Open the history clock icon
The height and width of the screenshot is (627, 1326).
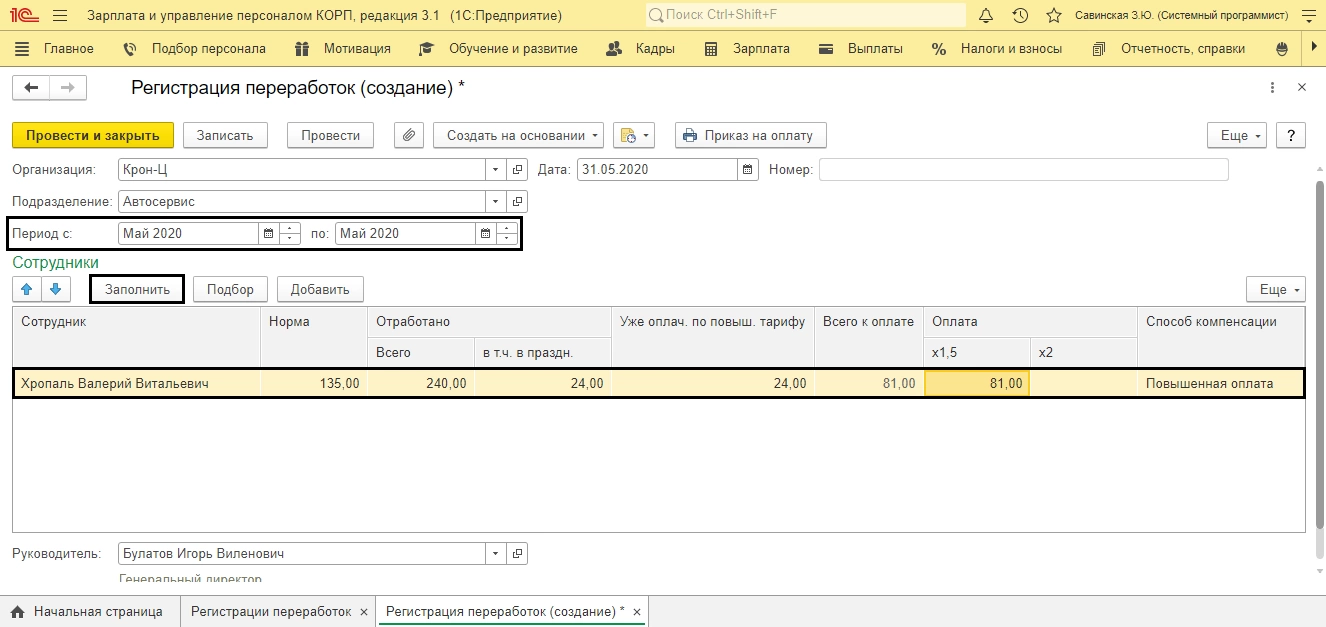[x=1020, y=16]
